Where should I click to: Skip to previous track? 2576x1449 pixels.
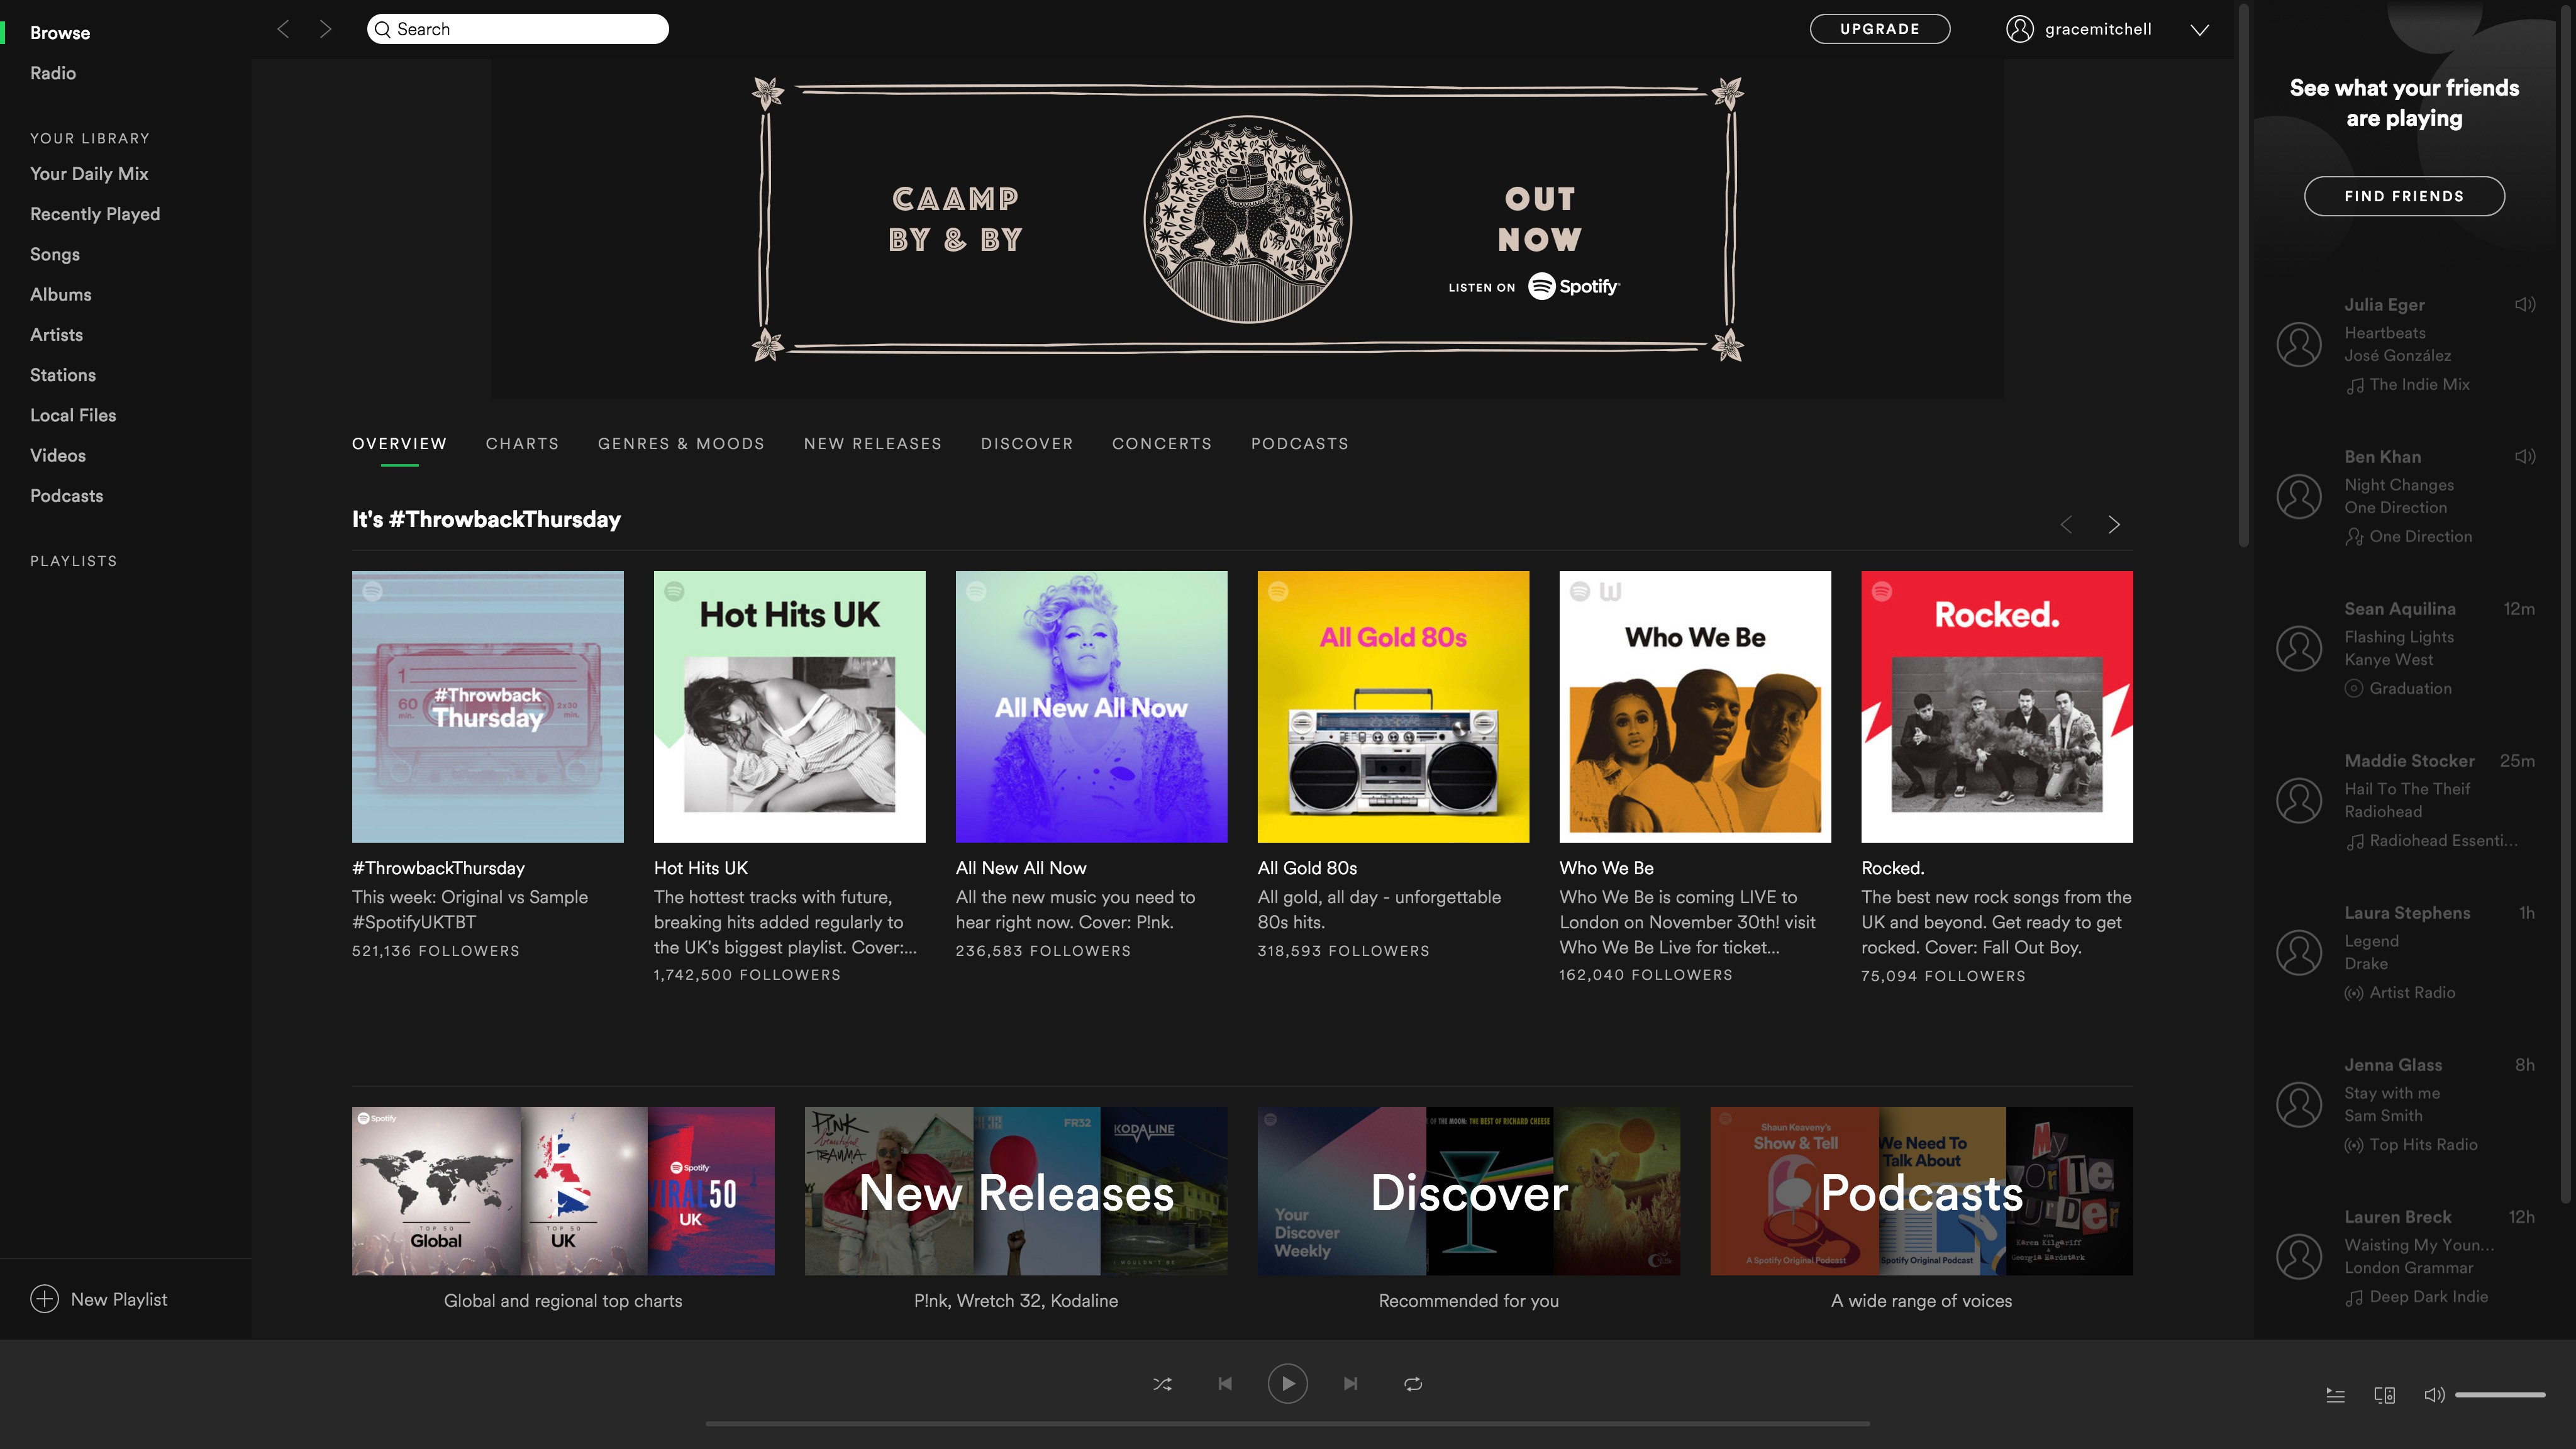(1225, 1384)
